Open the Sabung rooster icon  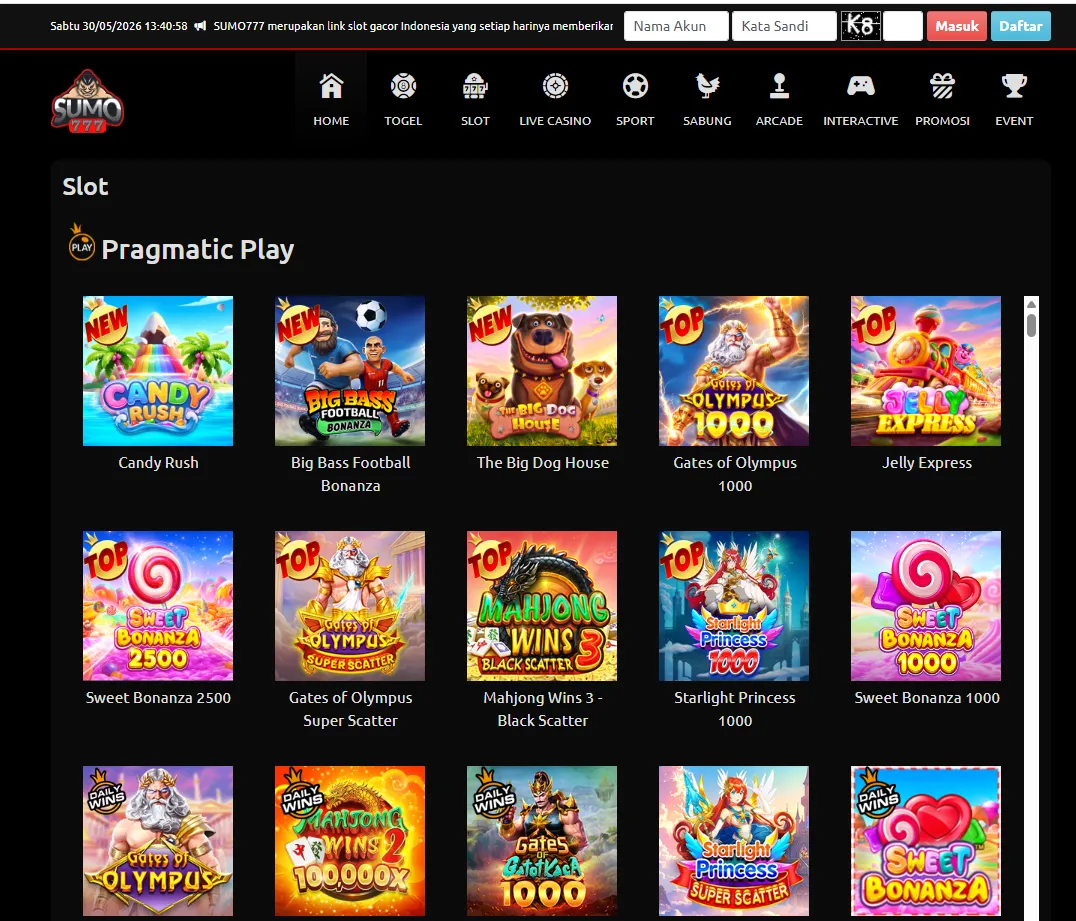click(707, 86)
